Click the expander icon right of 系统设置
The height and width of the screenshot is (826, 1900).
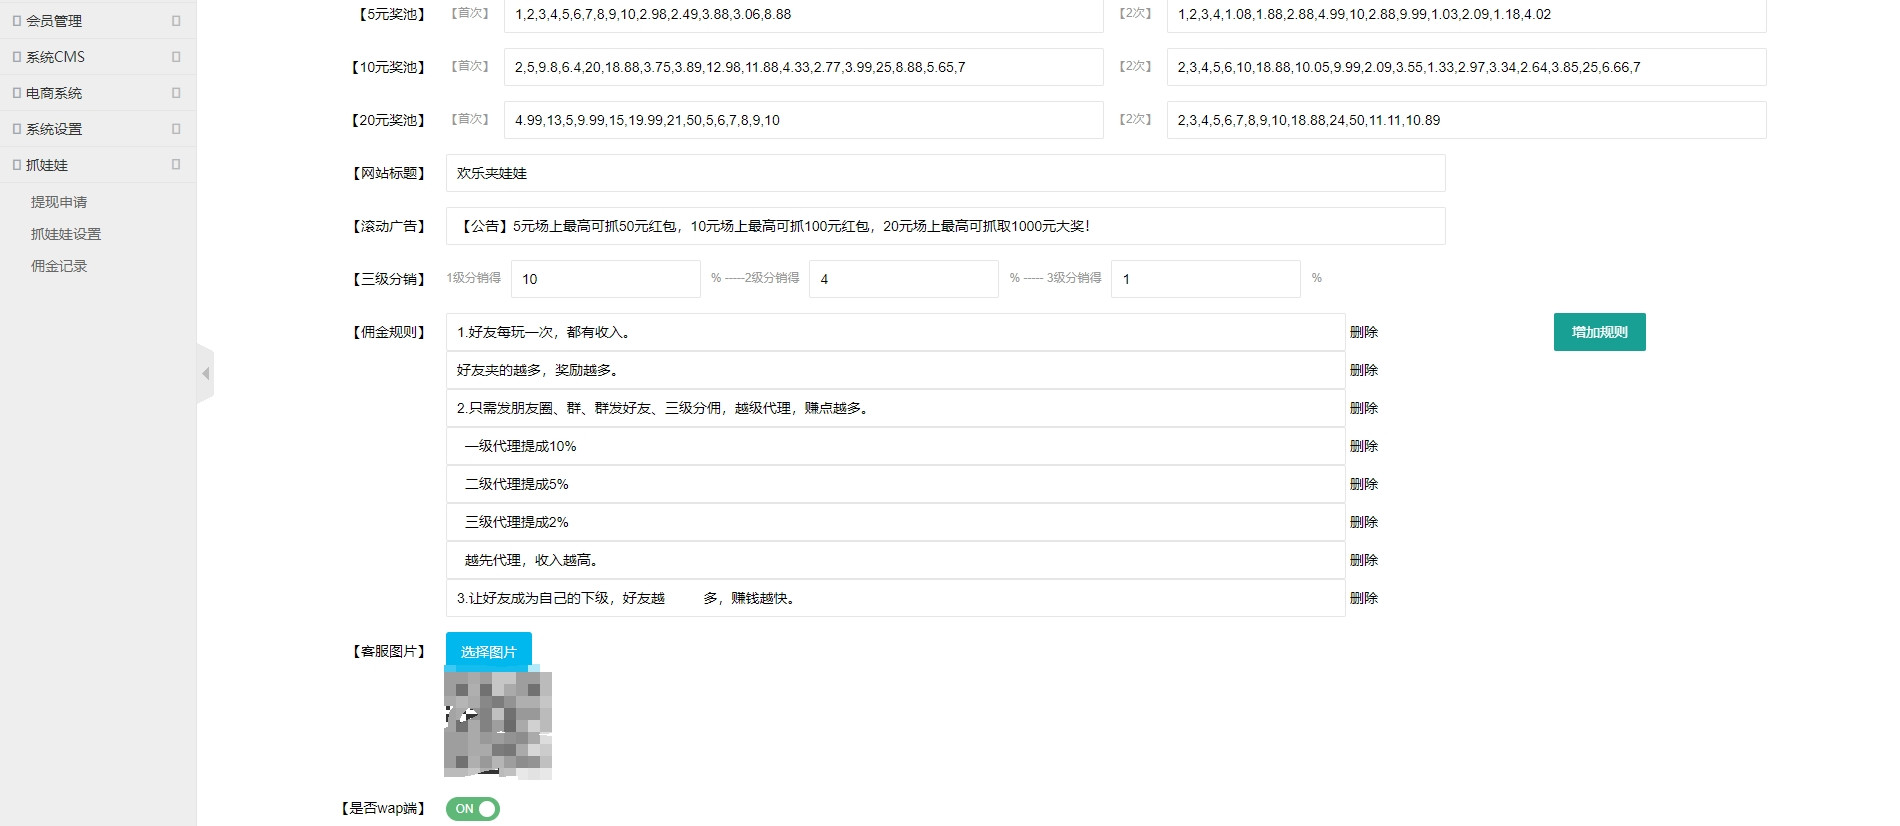click(x=176, y=129)
